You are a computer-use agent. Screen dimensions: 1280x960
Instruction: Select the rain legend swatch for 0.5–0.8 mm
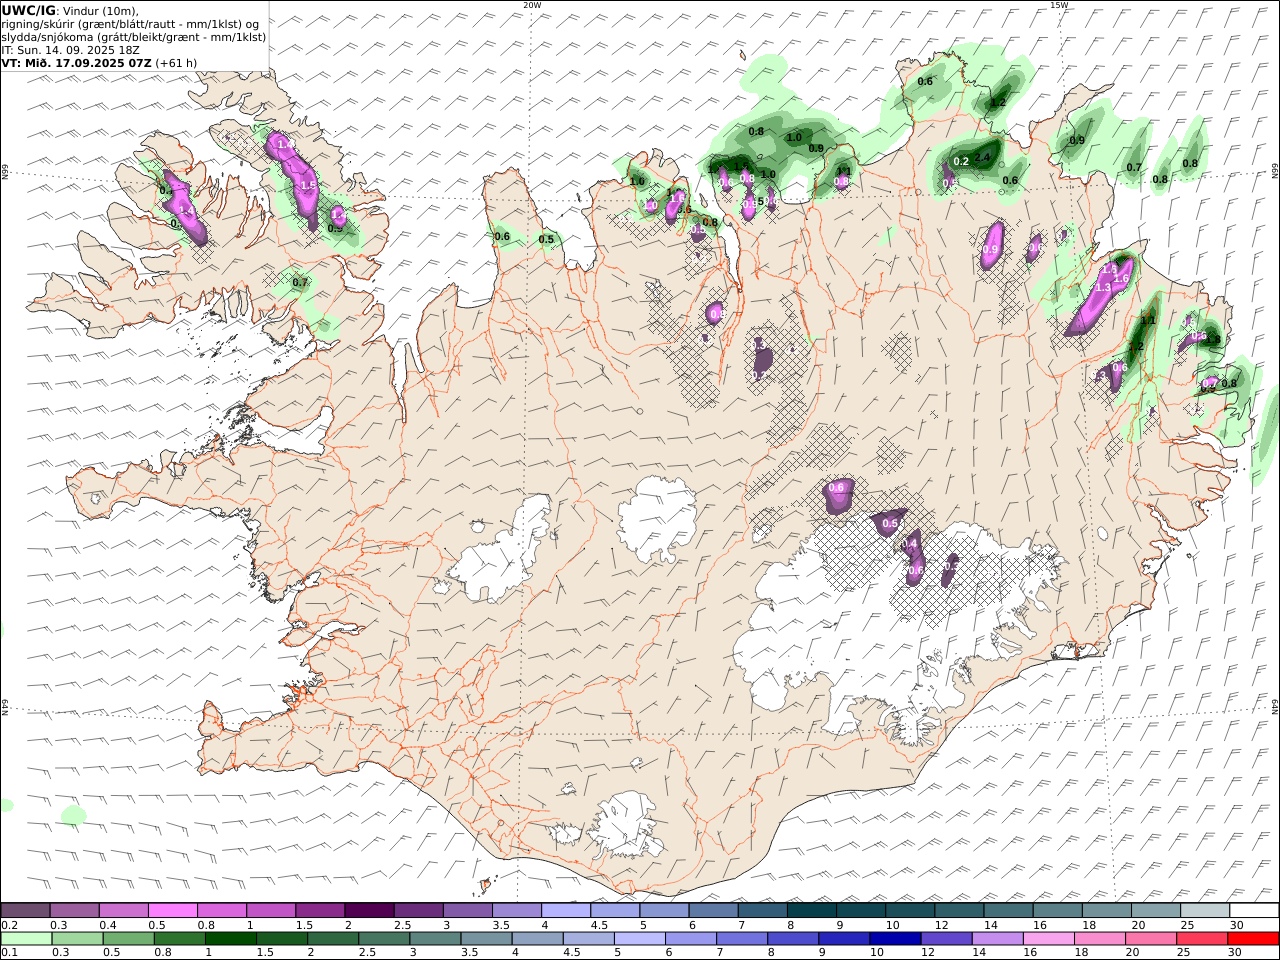(129, 939)
